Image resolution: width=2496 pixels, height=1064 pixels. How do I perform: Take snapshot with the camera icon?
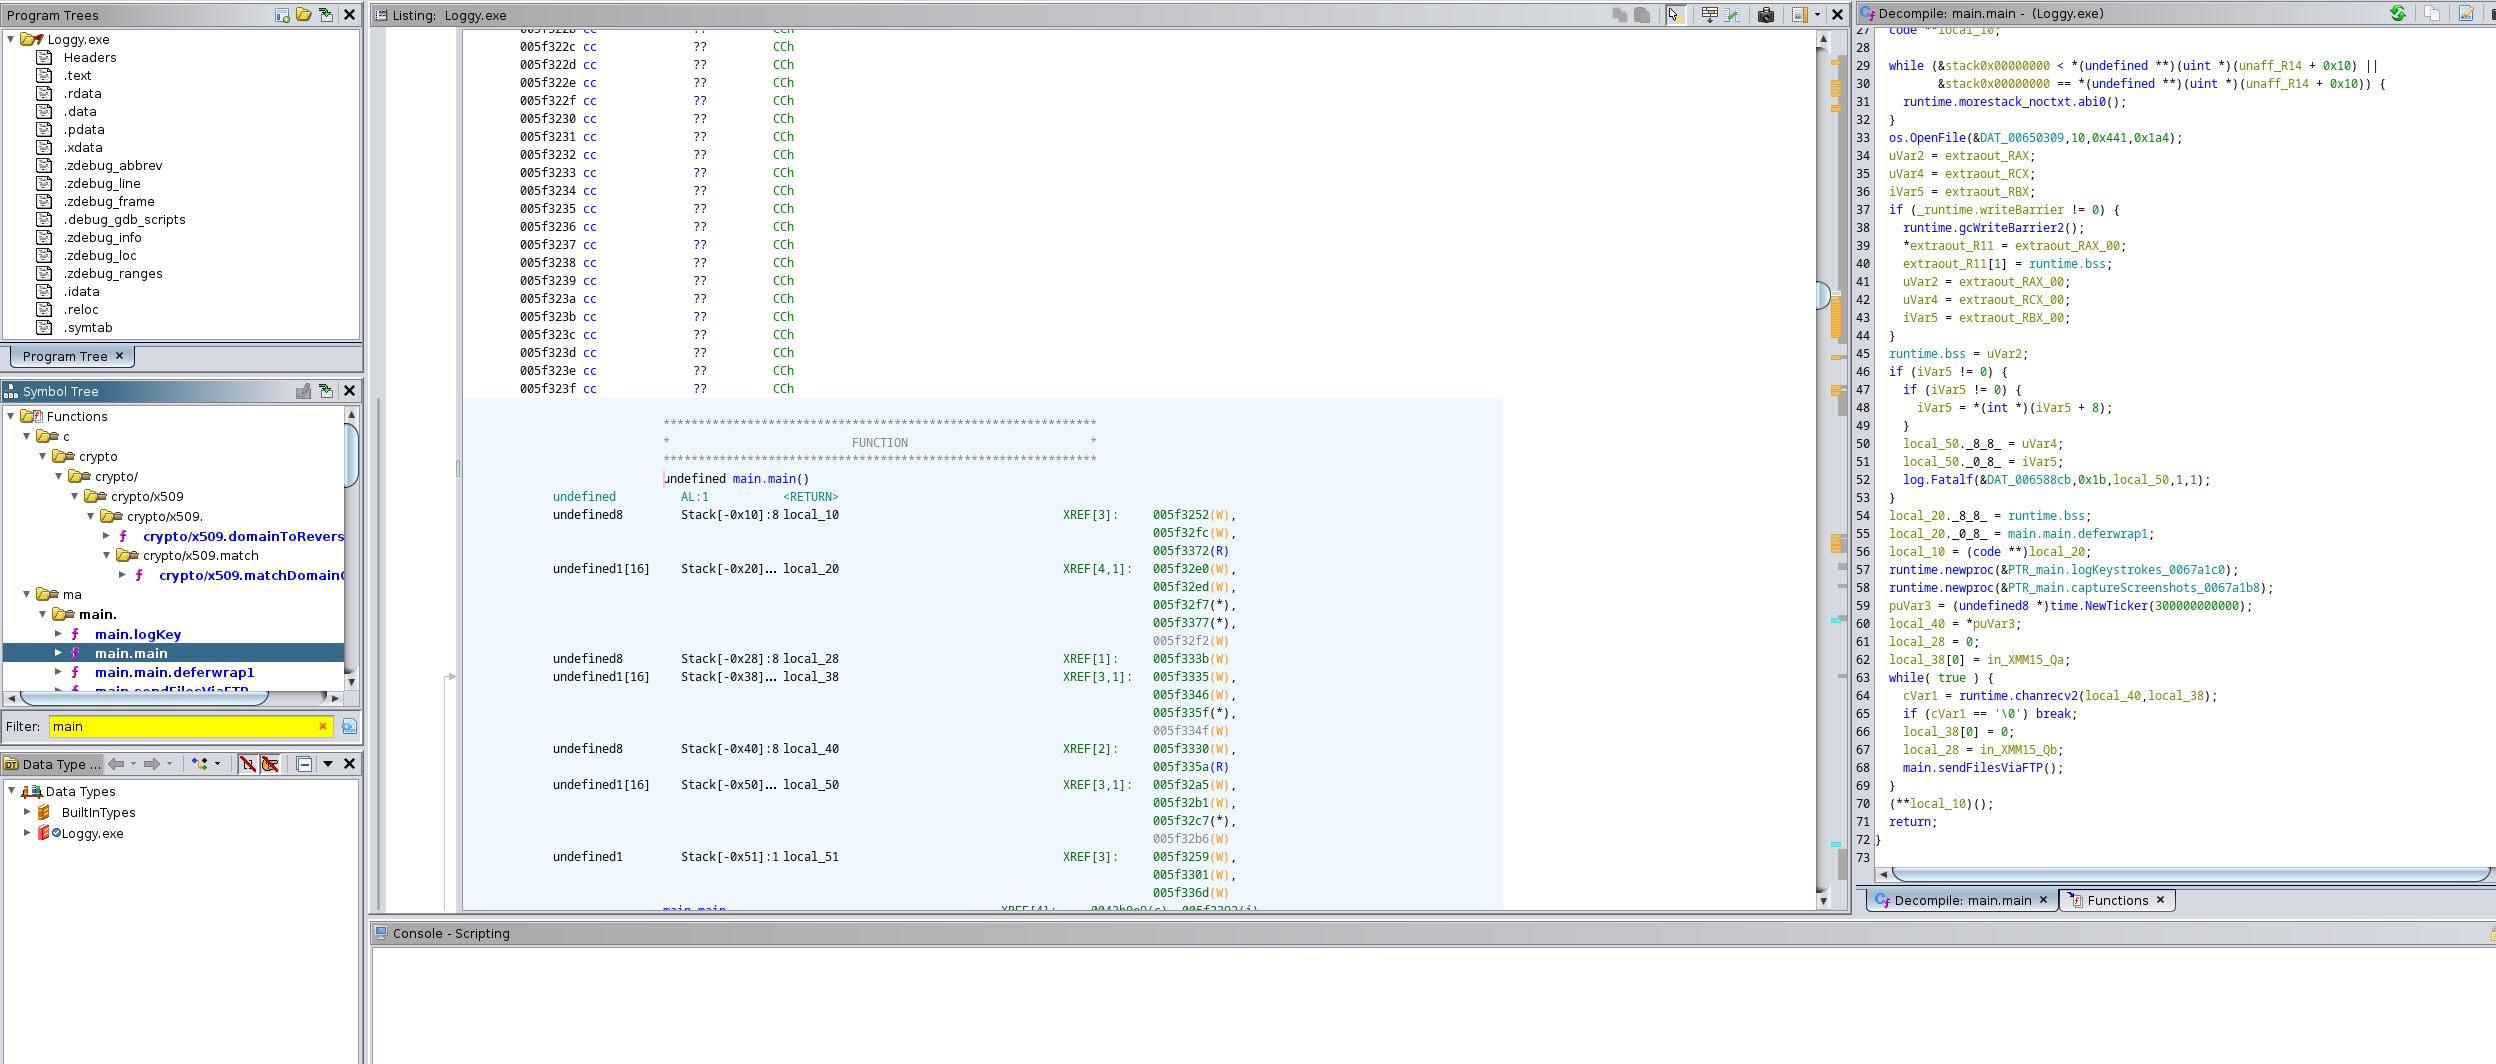tap(1766, 15)
